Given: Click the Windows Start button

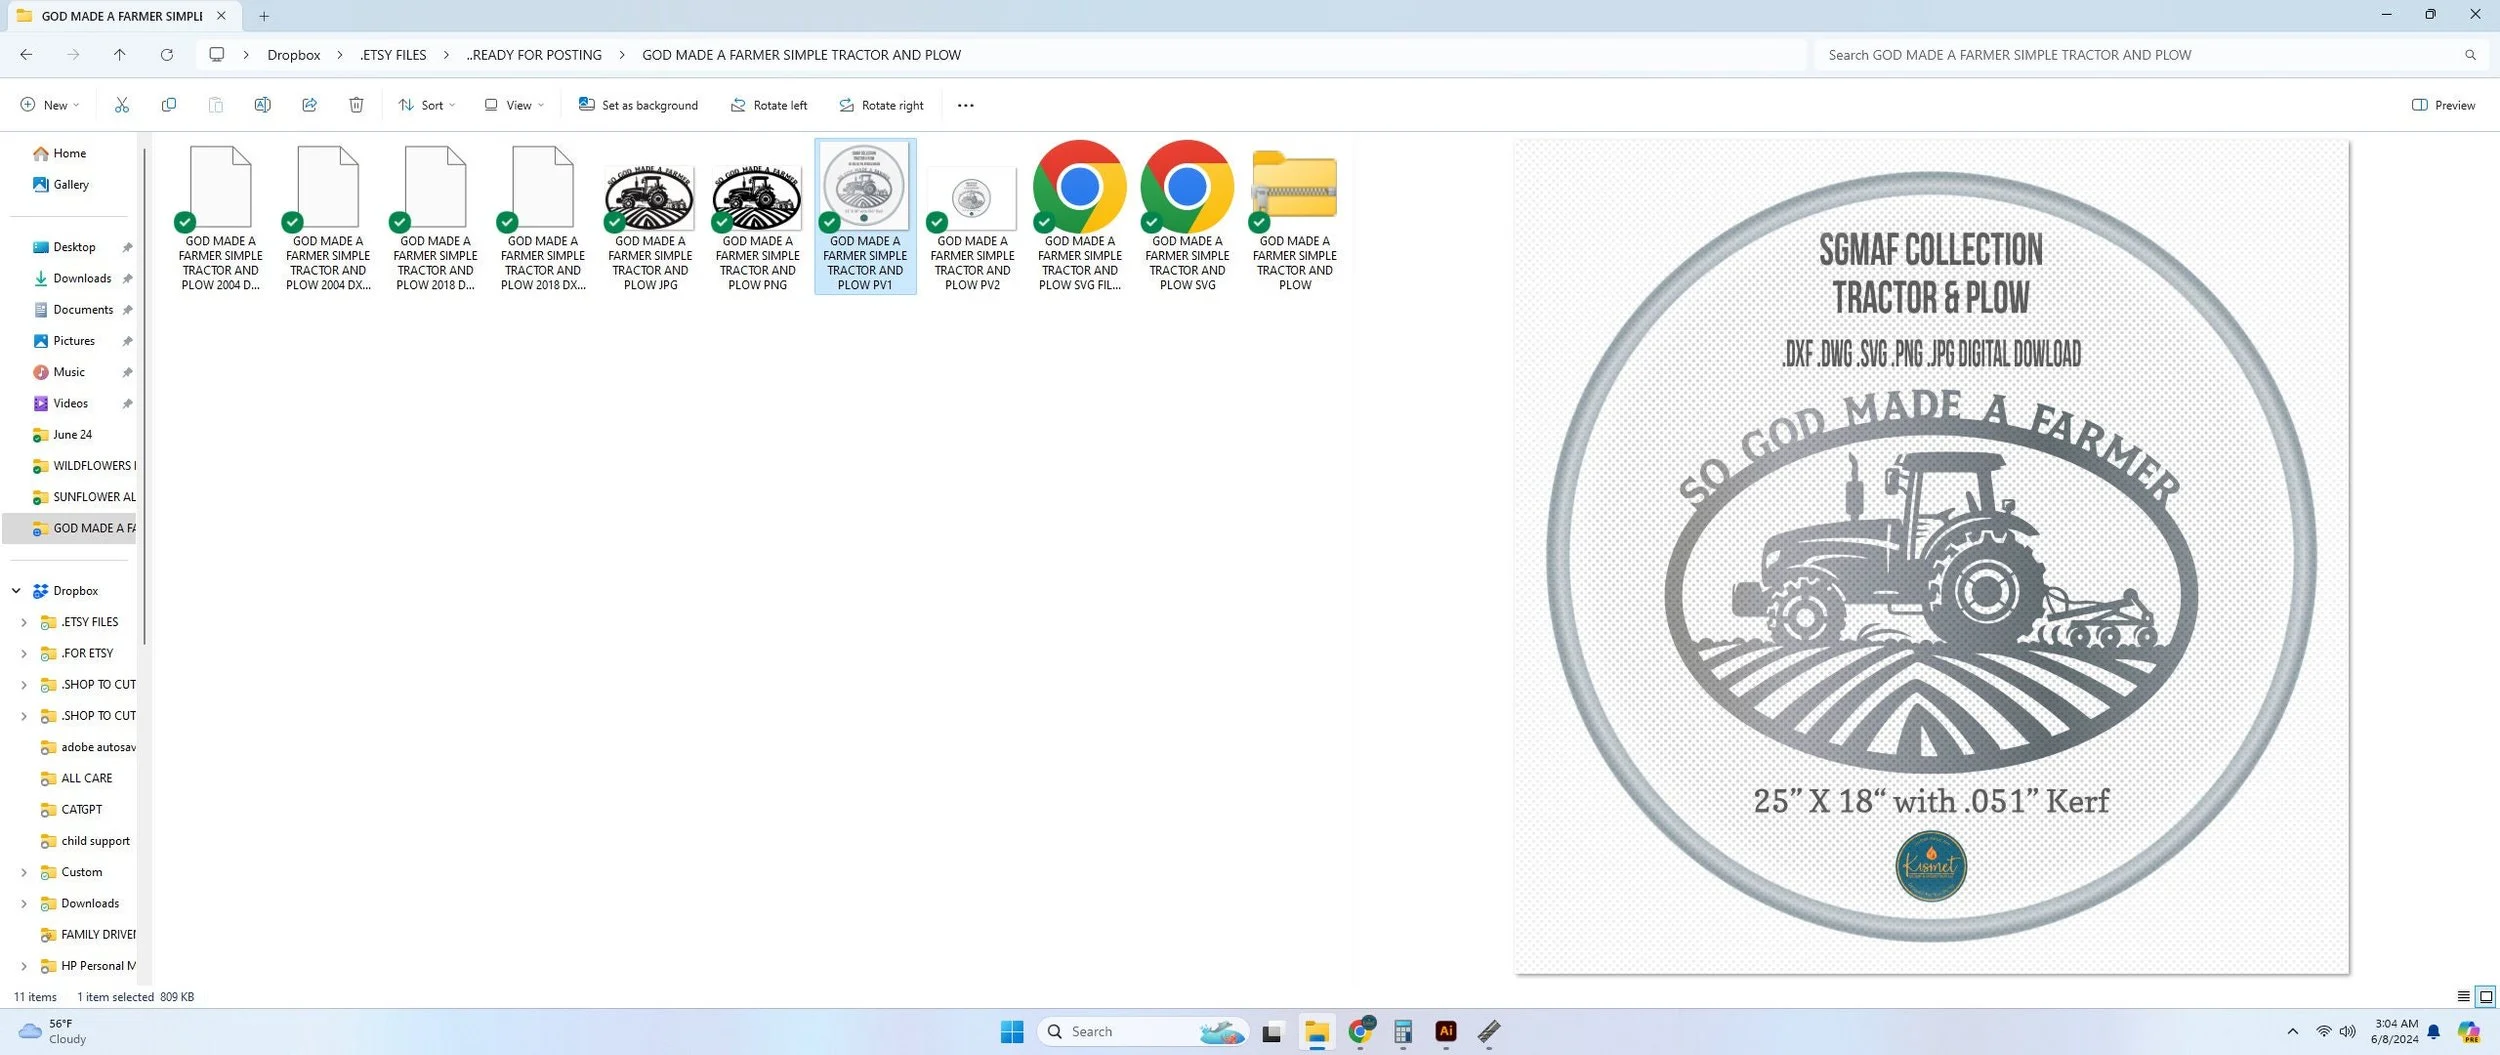Looking at the screenshot, I should (x=1012, y=1031).
